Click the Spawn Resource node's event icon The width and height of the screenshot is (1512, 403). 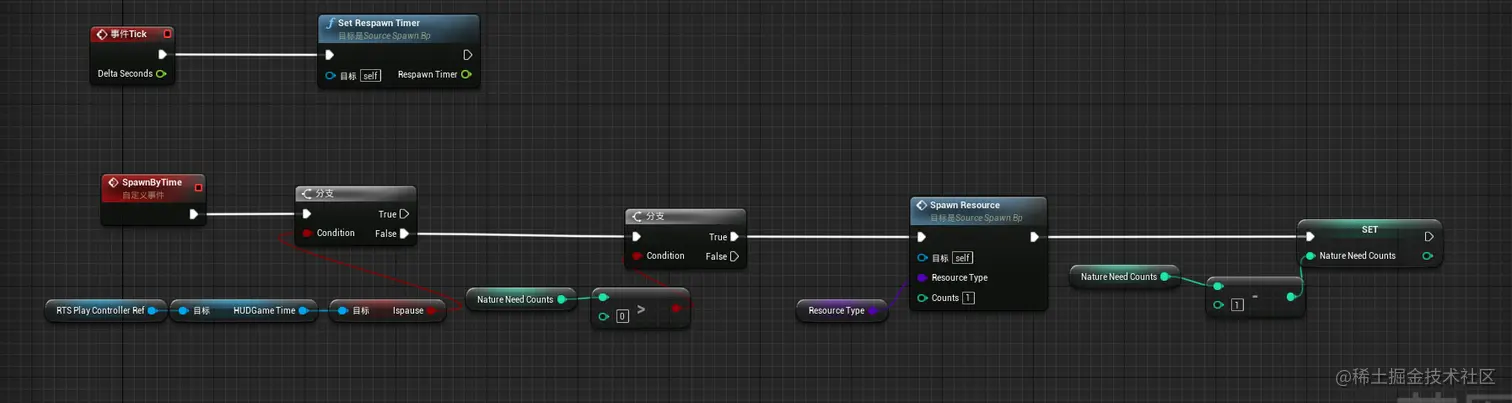coord(922,205)
